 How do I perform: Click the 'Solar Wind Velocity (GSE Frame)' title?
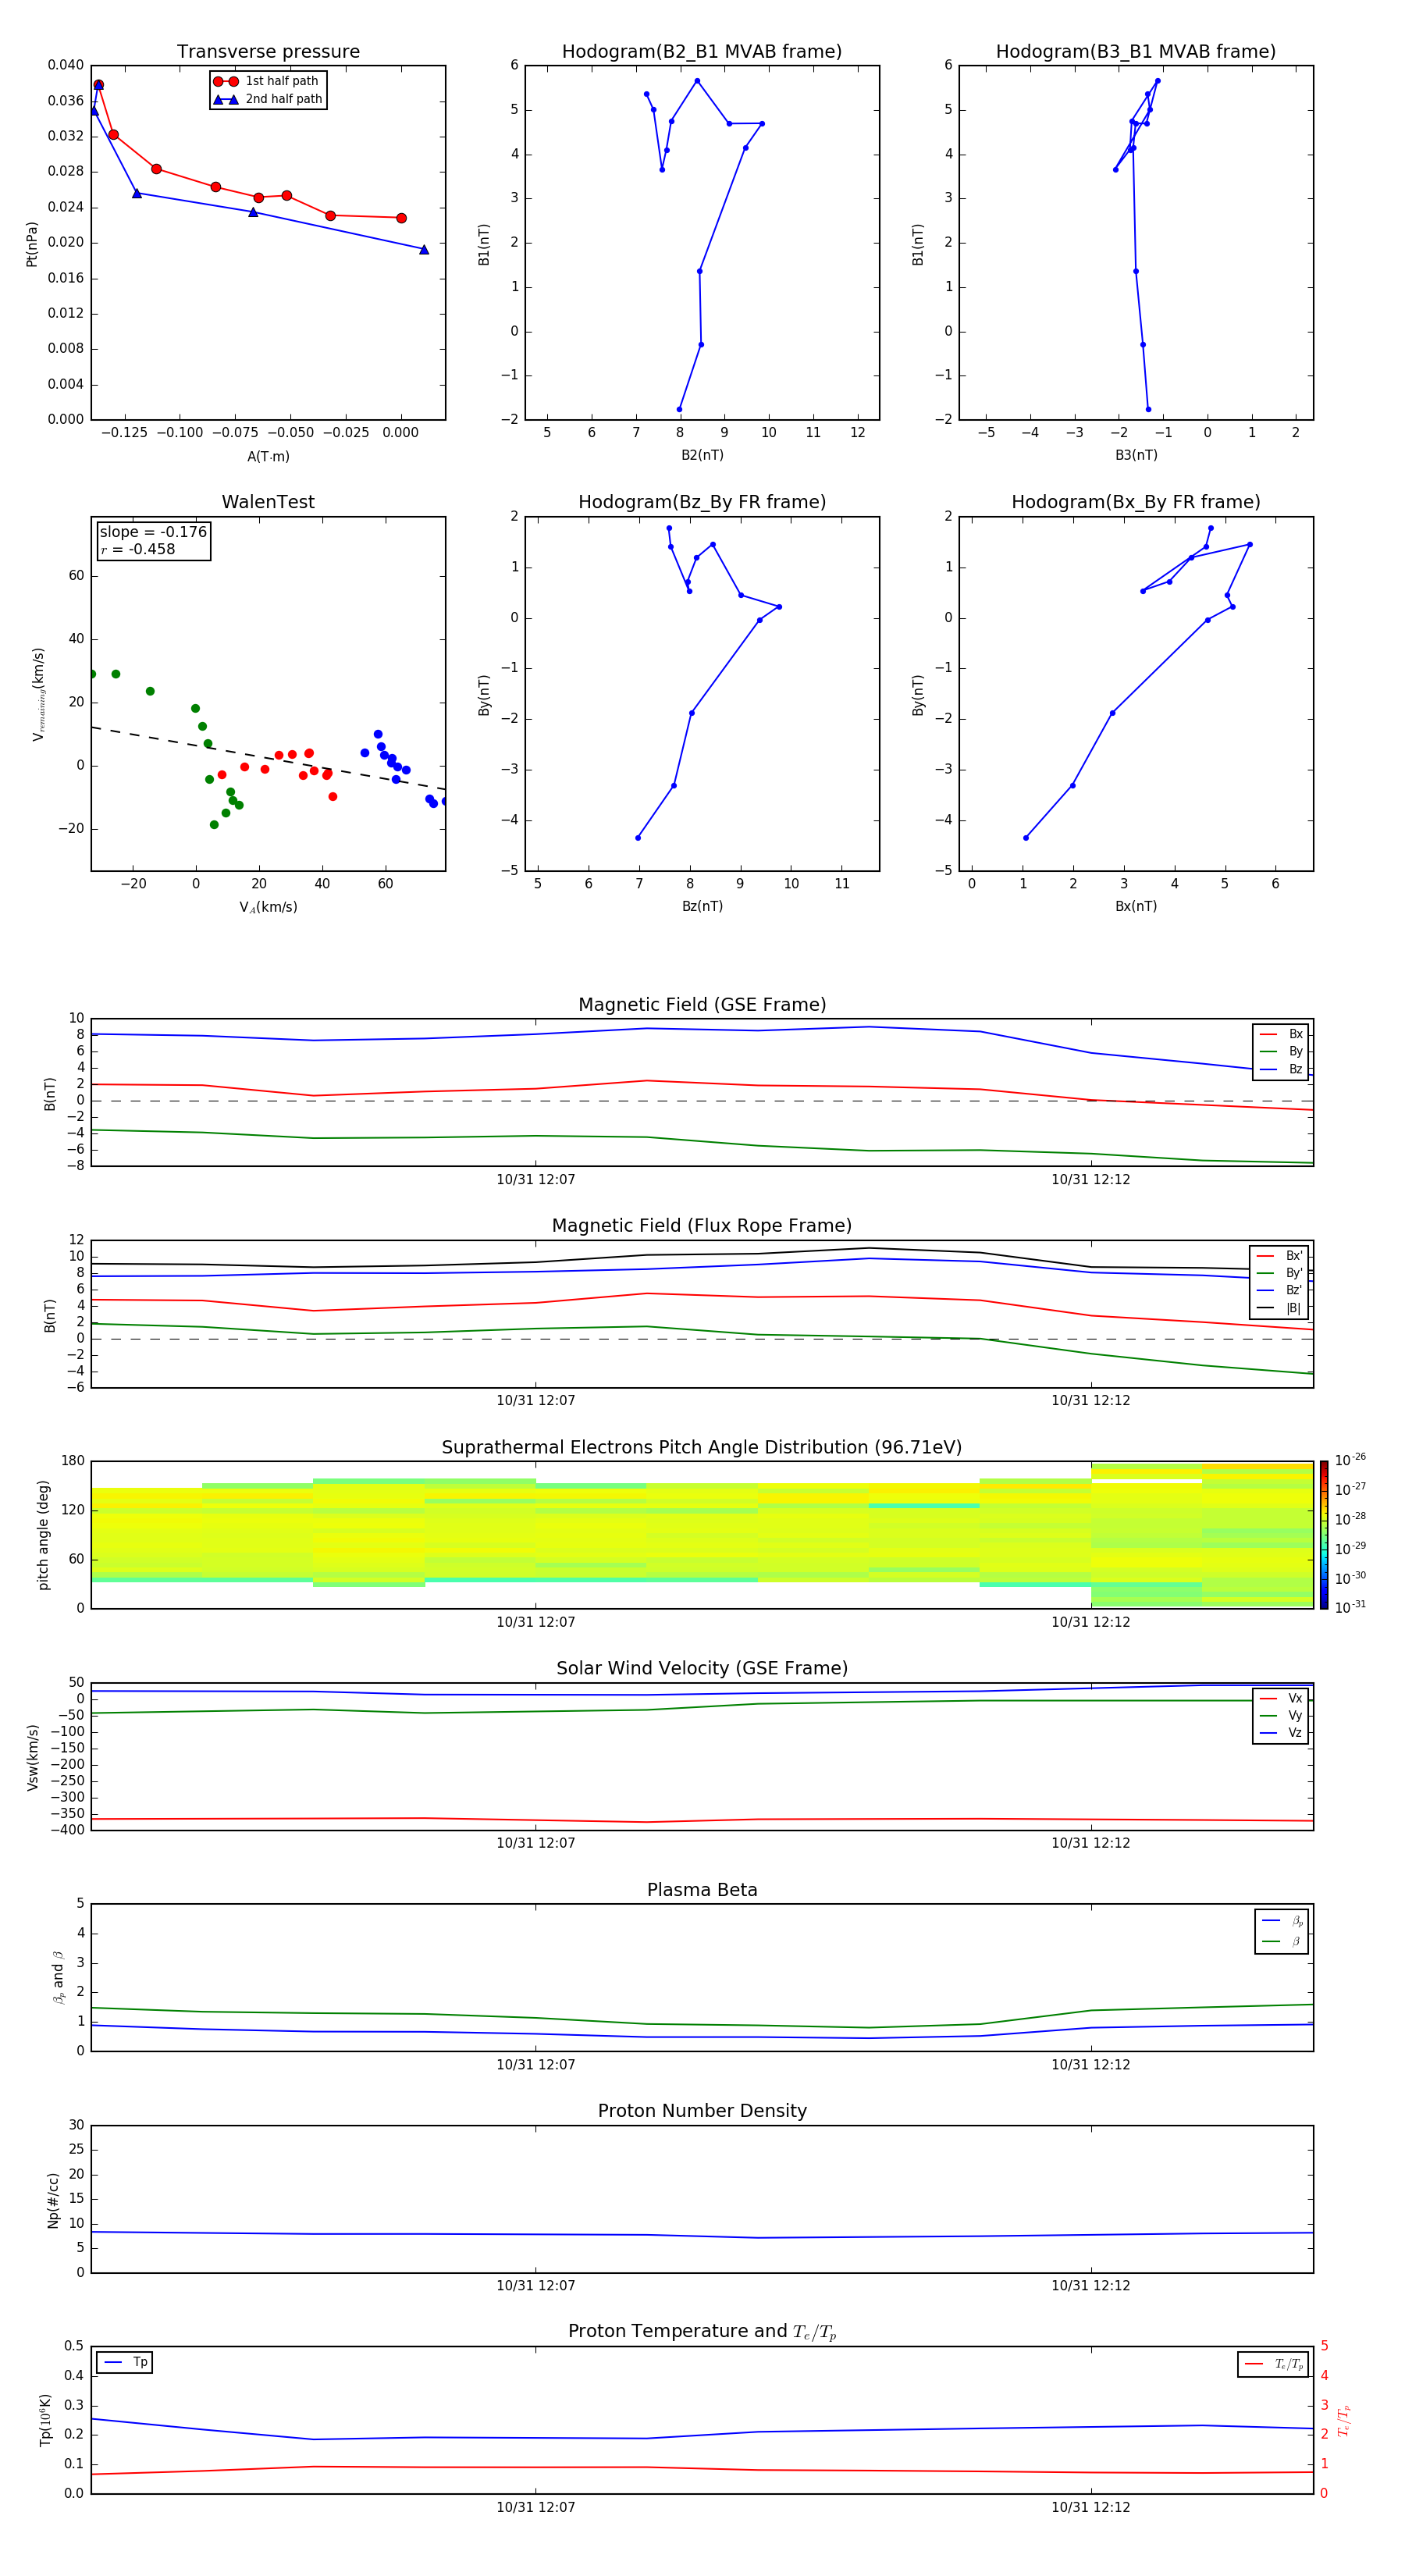click(x=702, y=1669)
